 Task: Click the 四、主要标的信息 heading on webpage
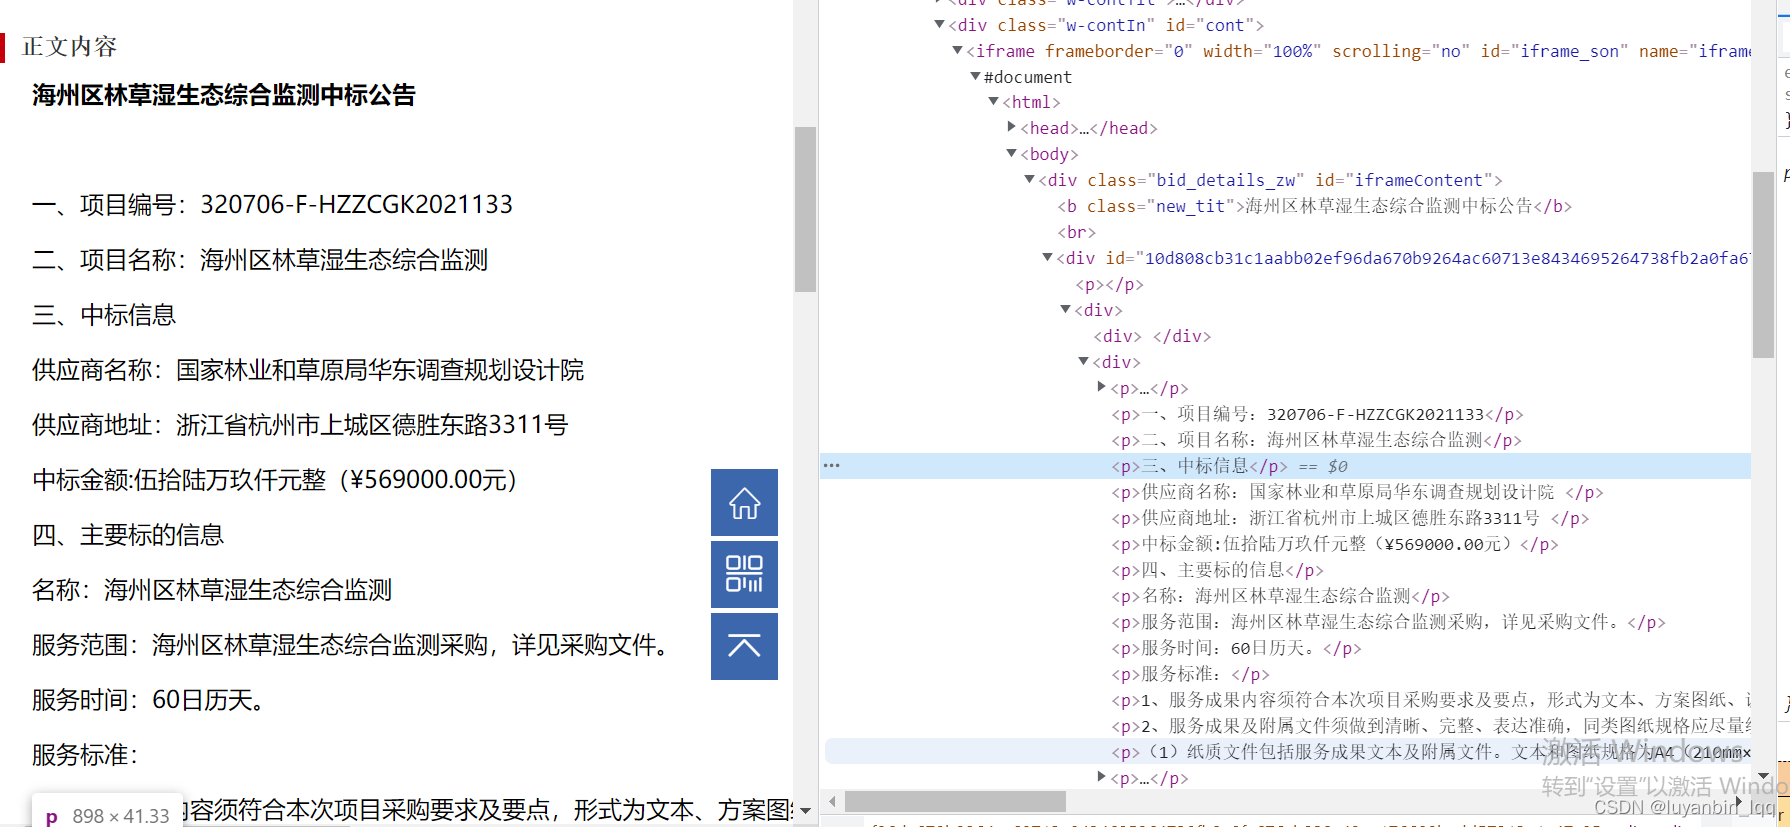pos(128,535)
